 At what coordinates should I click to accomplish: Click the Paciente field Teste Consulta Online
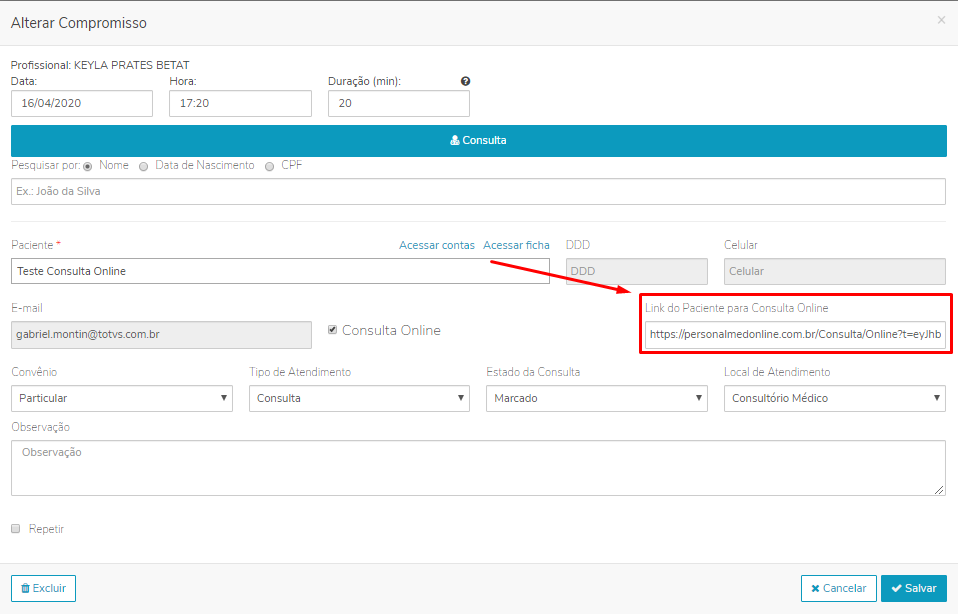tap(280, 271)
